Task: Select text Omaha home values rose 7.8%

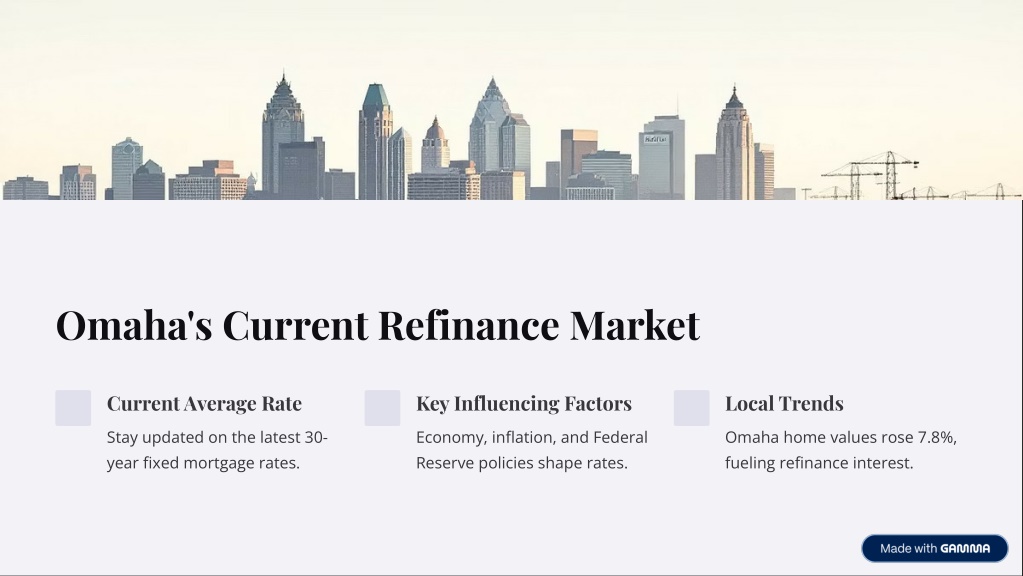Action: click(x=841, y=437)
